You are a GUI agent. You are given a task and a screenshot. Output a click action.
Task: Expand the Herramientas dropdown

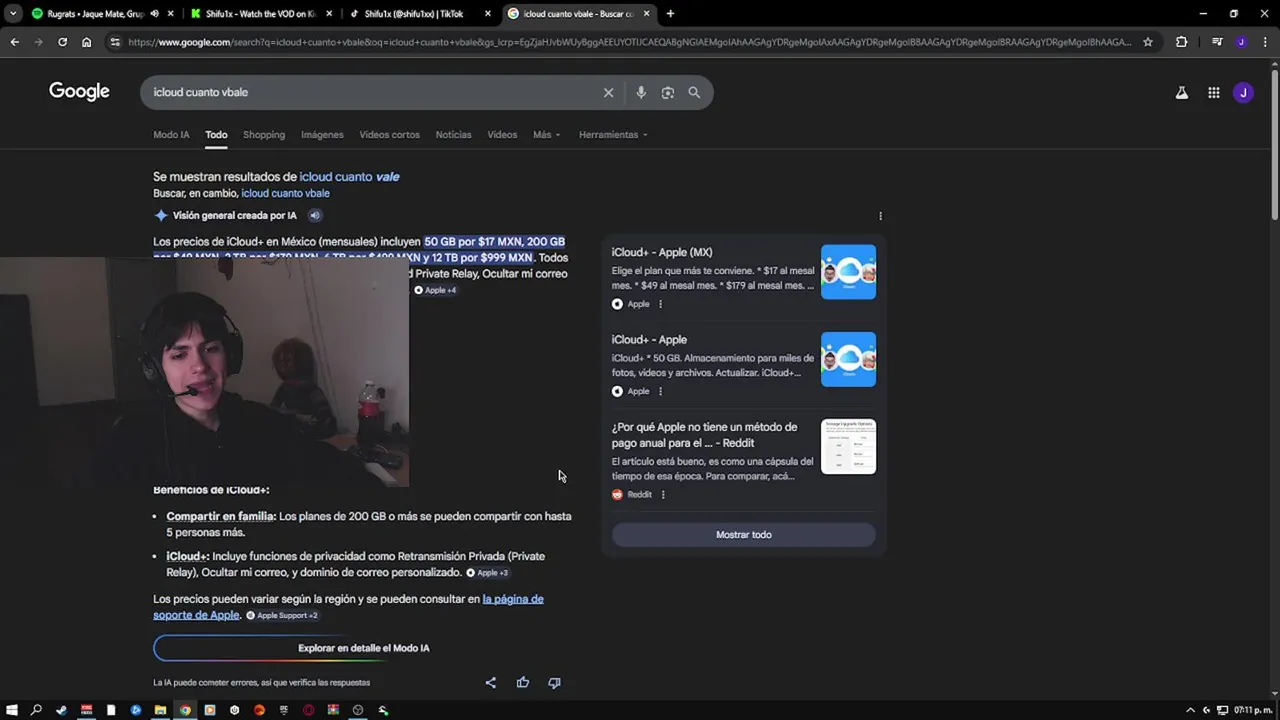613,135
